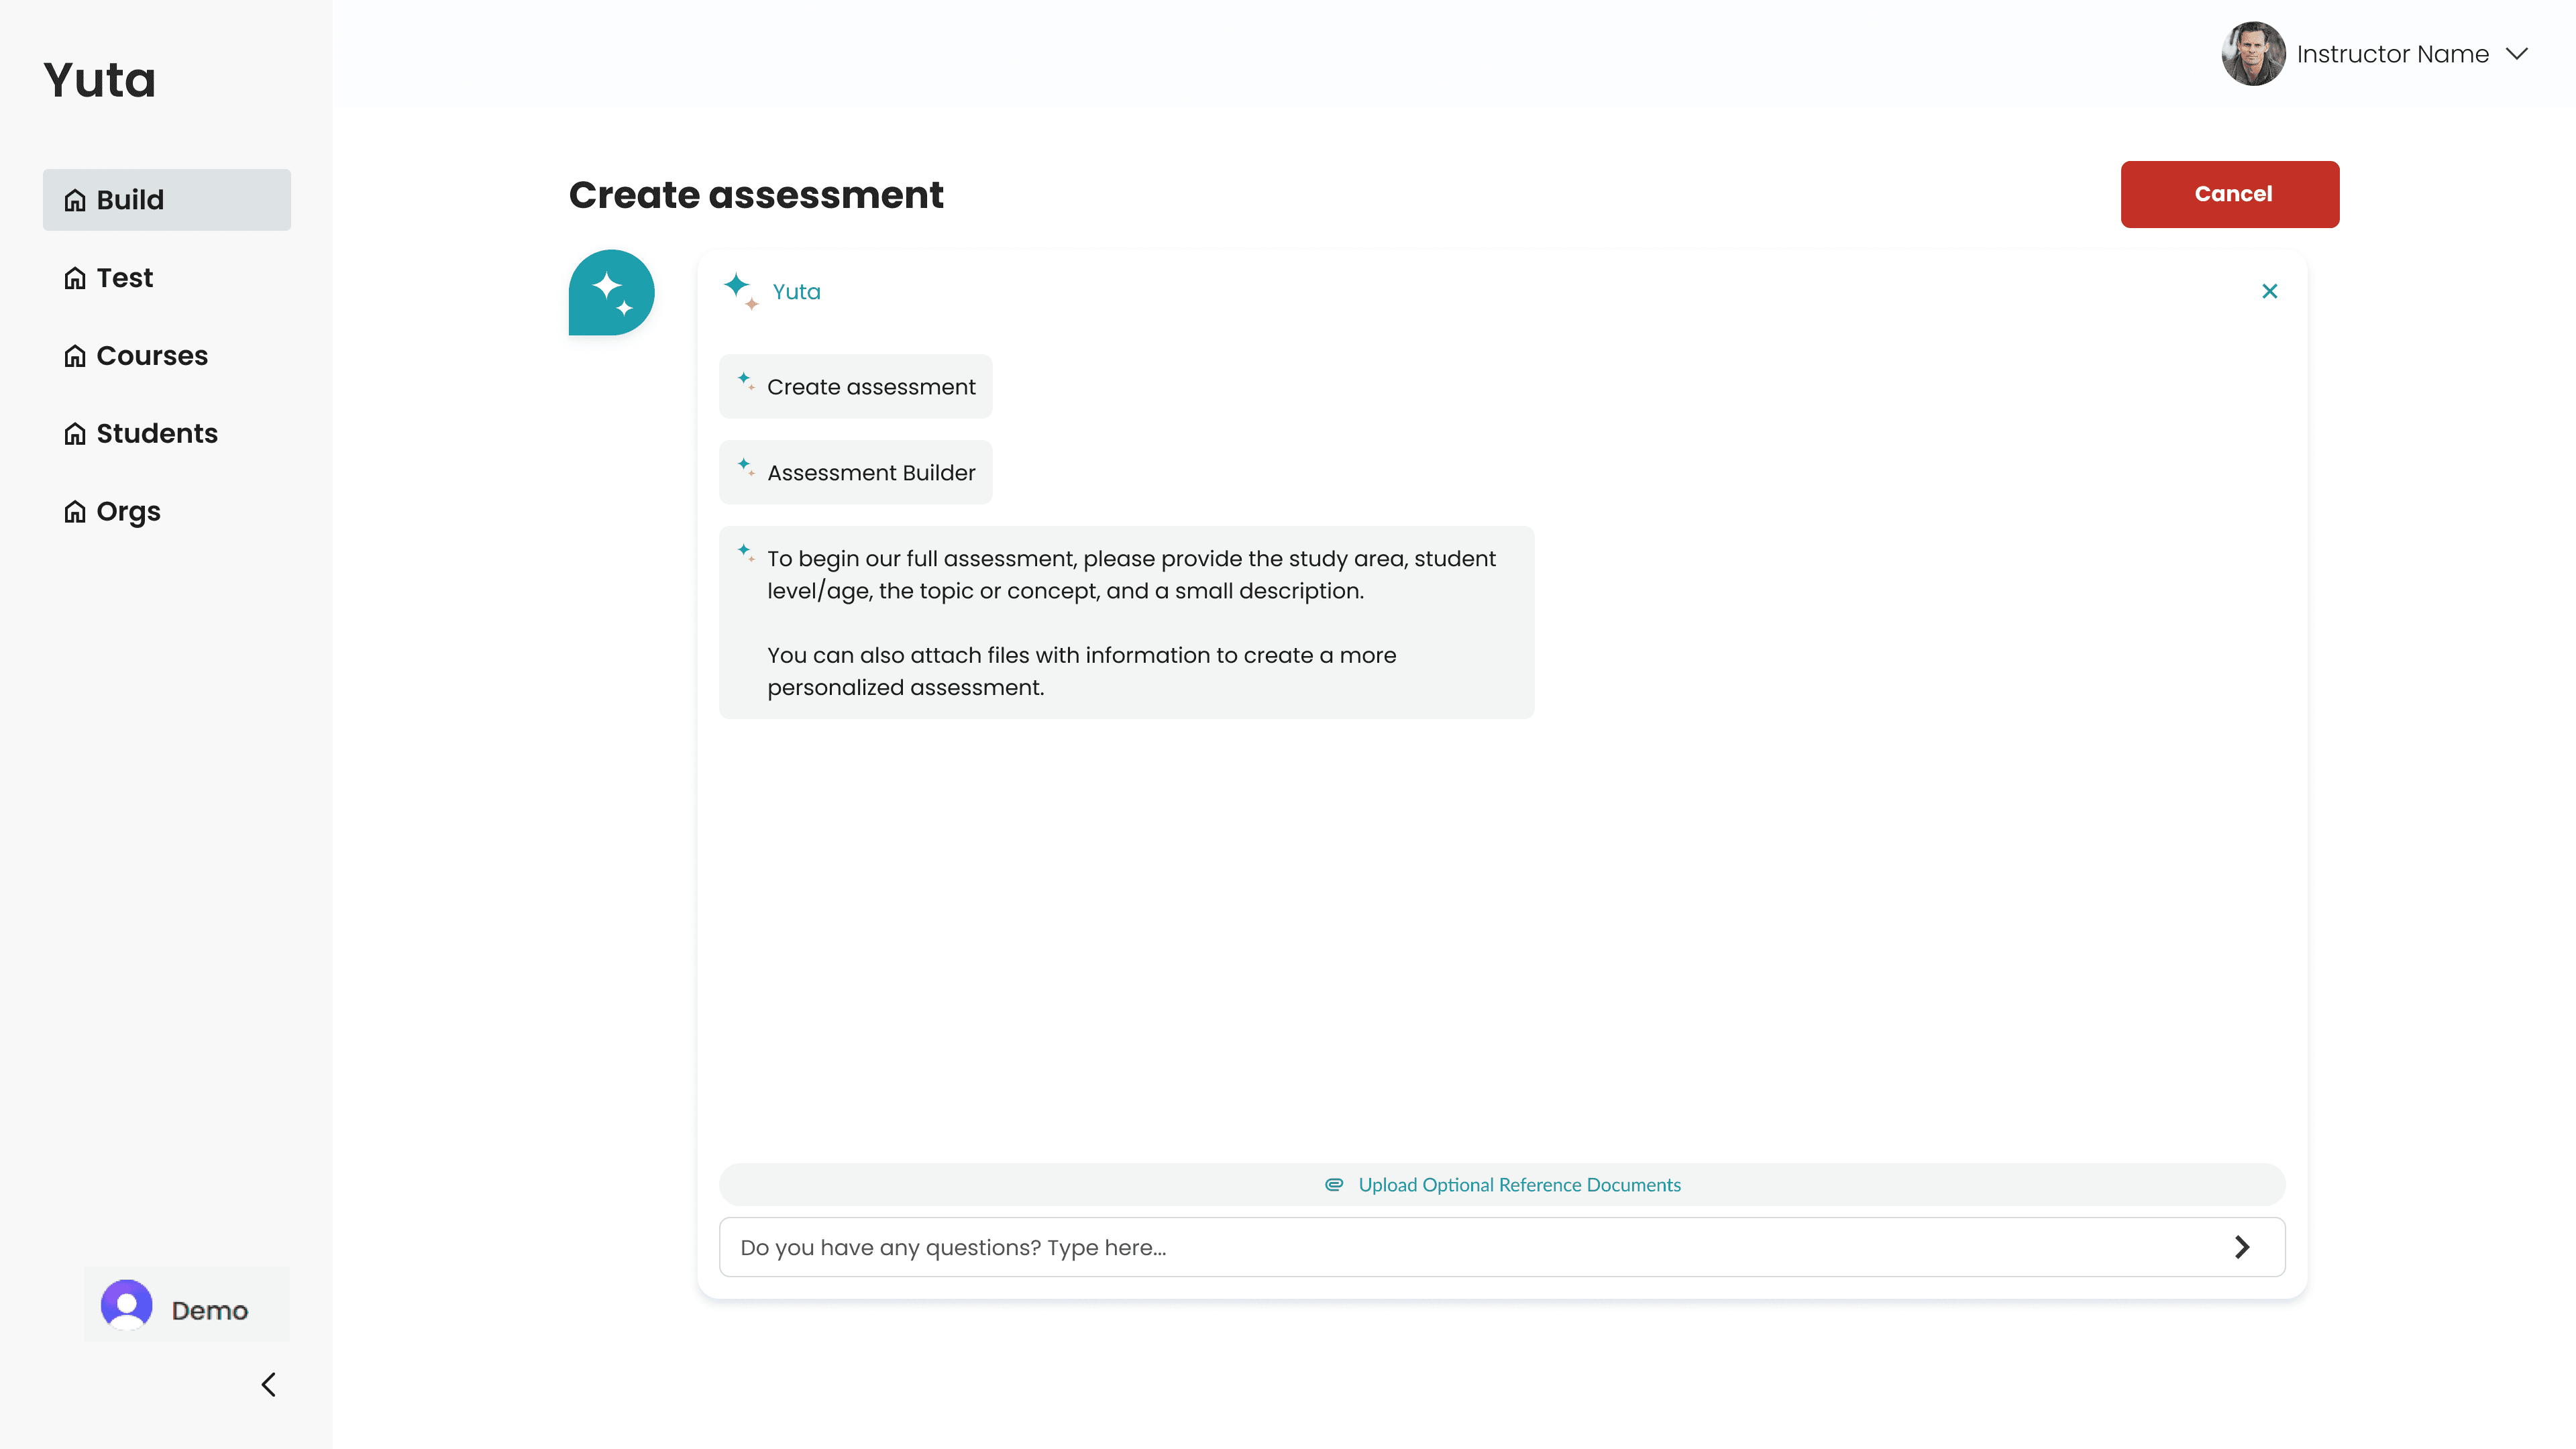Click the Yuta logo in sidebar
Image resolution: width=2576 pixels, height=1449 pixels.
[100, 80]
